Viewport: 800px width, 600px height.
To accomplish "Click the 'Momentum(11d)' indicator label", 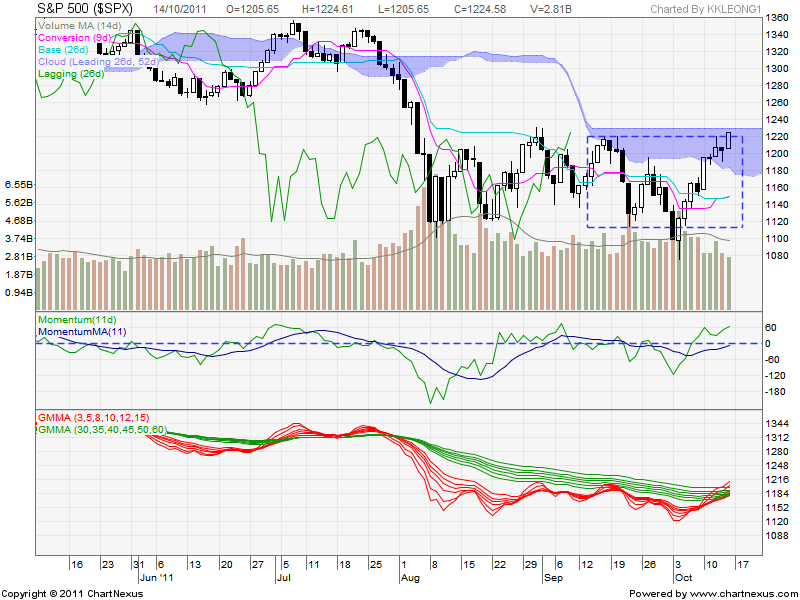I will point(77,320).
